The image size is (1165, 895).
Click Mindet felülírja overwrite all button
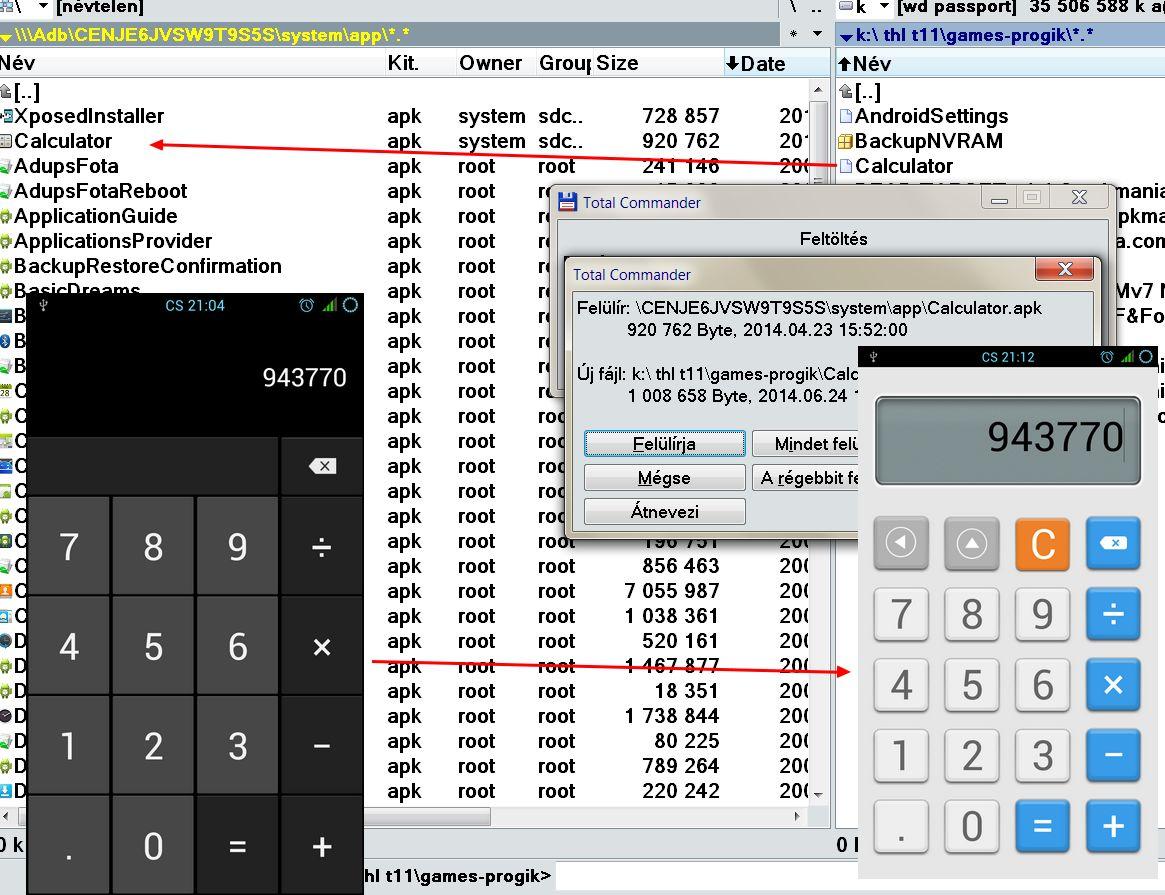point(805,443)
